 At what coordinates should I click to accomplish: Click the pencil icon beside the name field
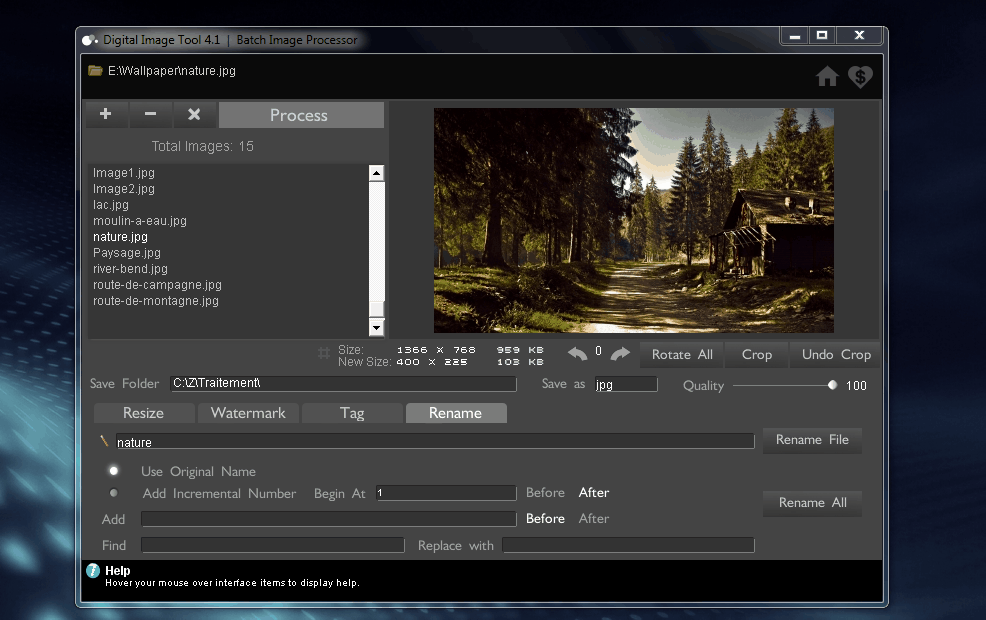click(104, 441)
